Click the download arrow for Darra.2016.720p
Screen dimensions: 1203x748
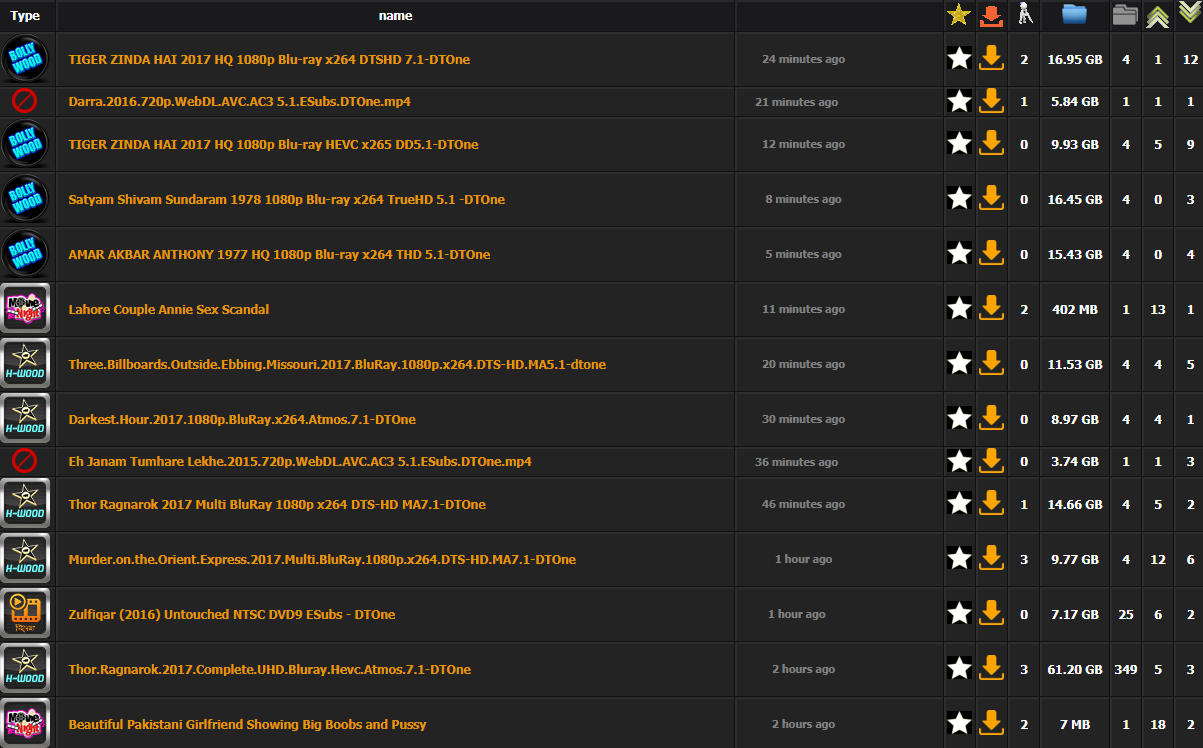991,101
